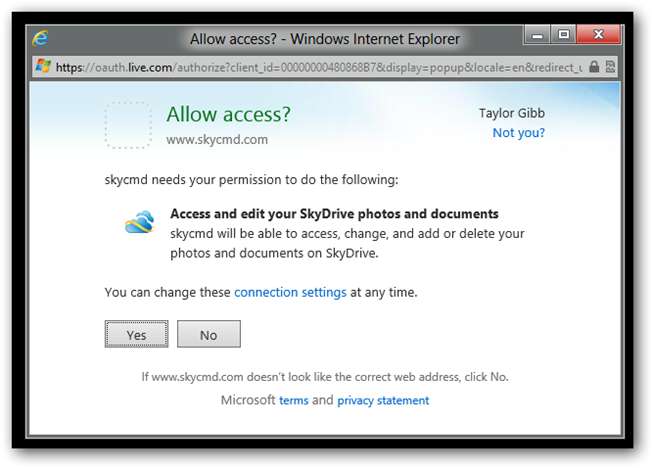This screenshot has width=653, height=468.
Task: Click the Internet Explorer logo in title bar
Action: pyautogui.click(x=41, y=40)
